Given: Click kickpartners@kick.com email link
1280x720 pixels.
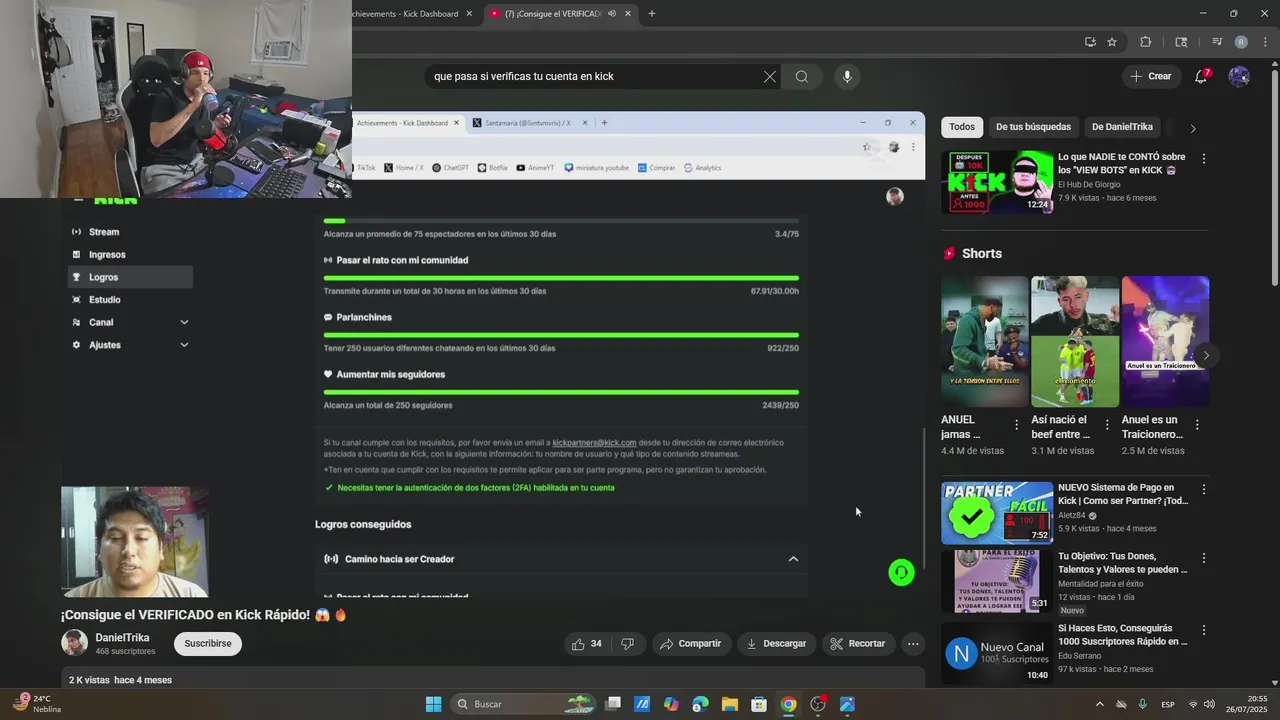Looking at the screenshot, I should pyautogui.click(x=594, y=443).
